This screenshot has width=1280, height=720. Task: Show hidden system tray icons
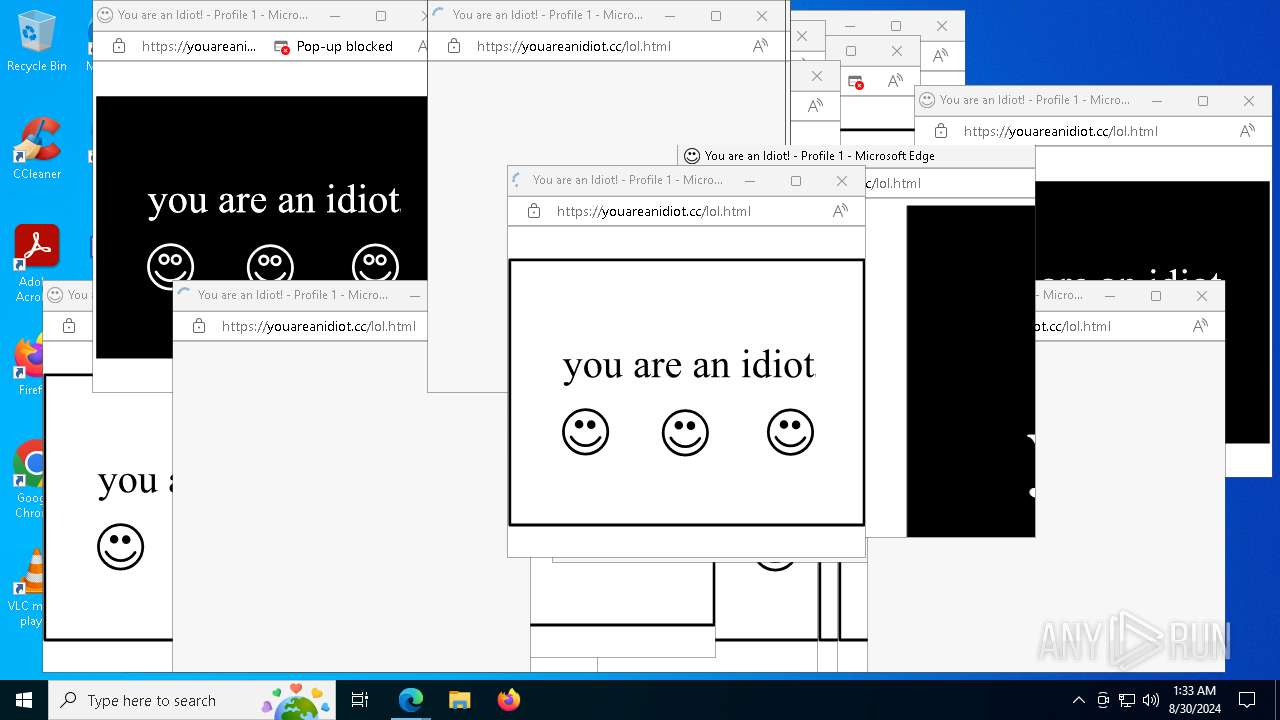(x=1078, y=700)
